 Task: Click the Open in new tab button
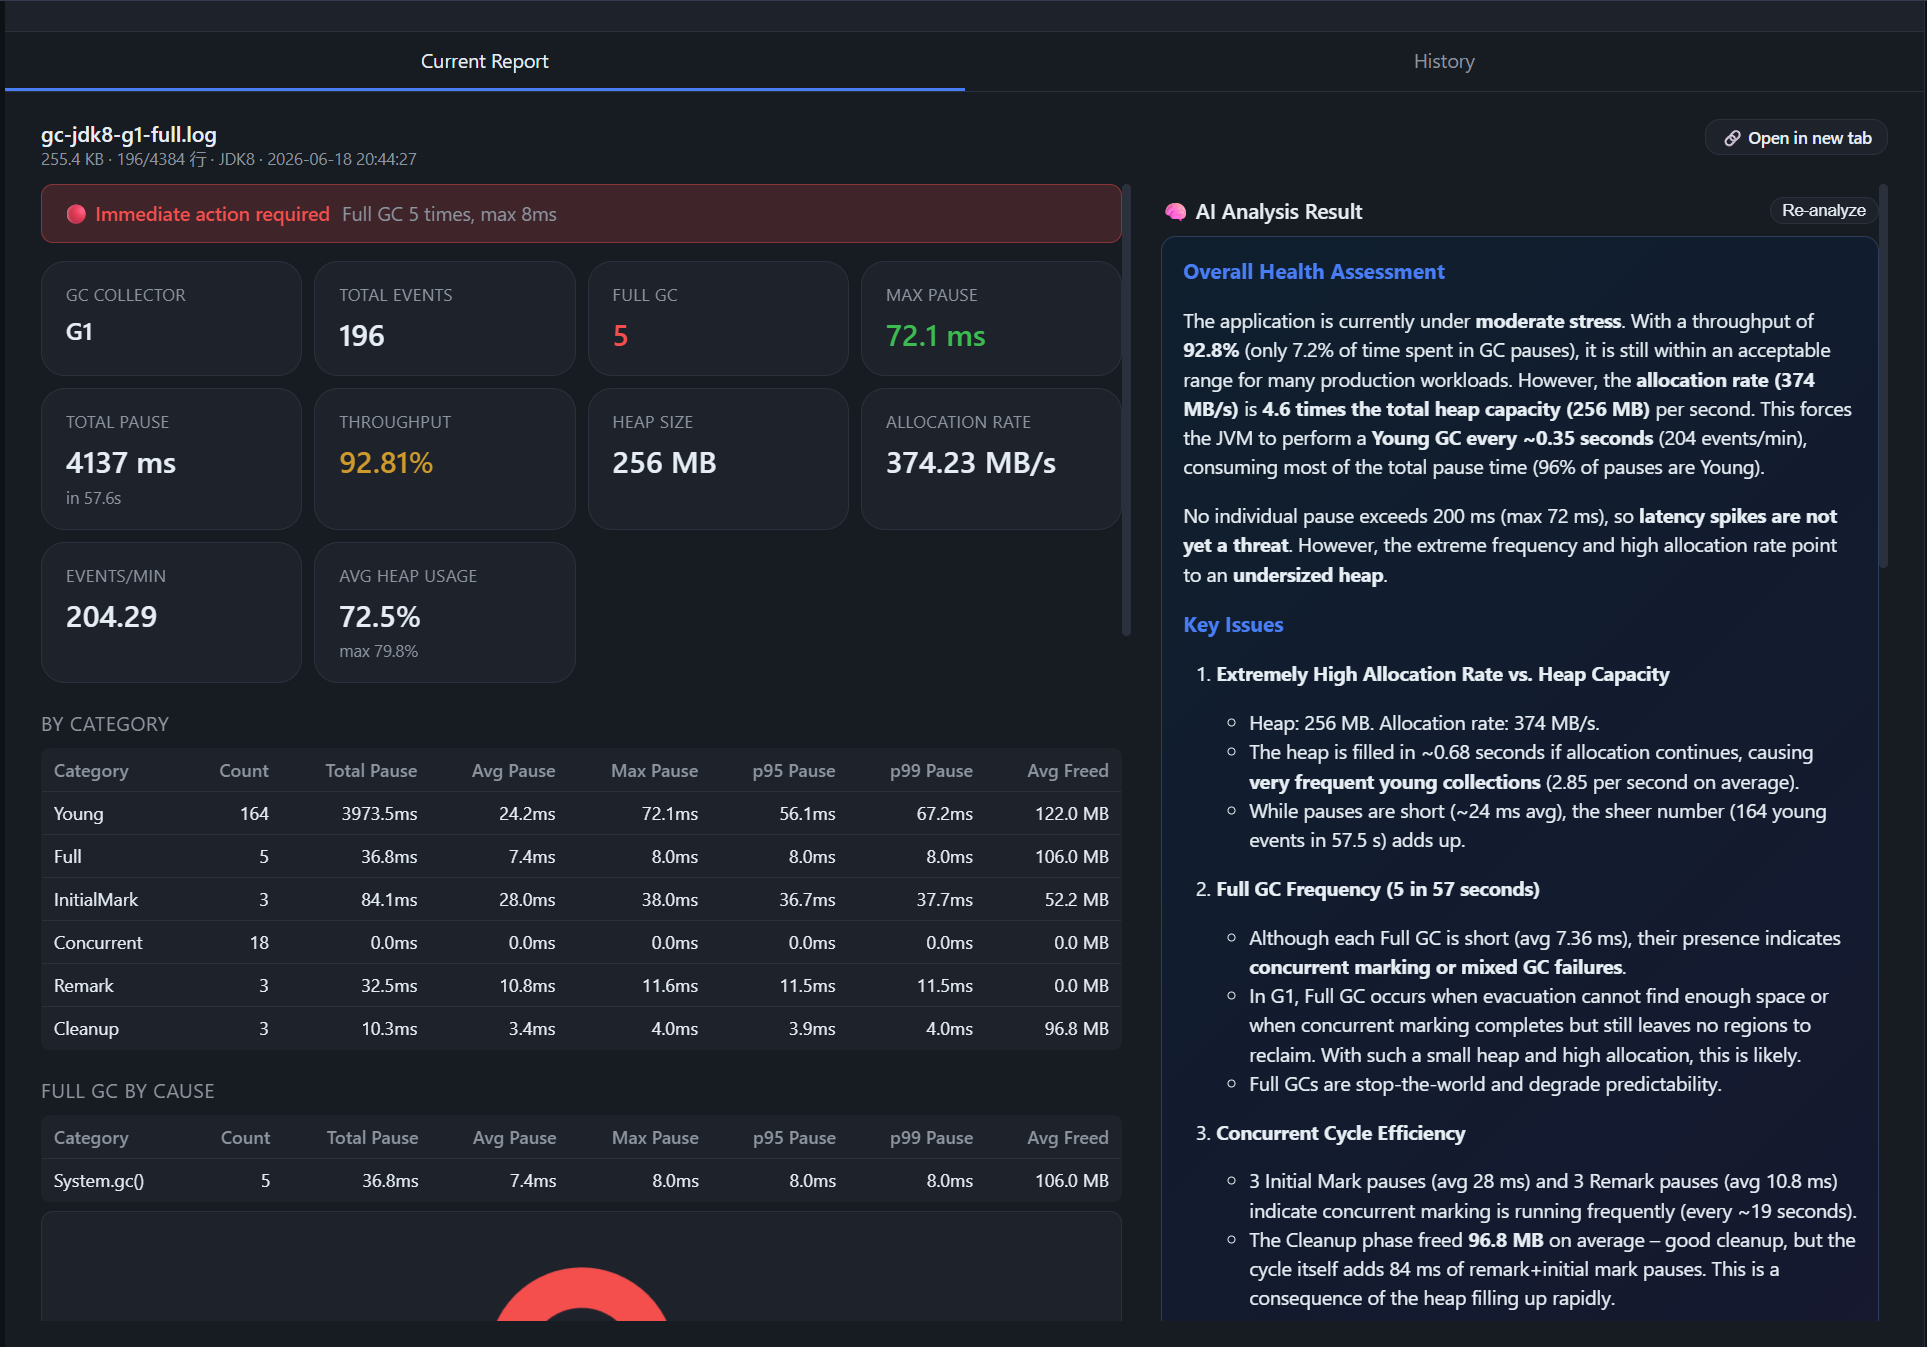point(1796,138)
